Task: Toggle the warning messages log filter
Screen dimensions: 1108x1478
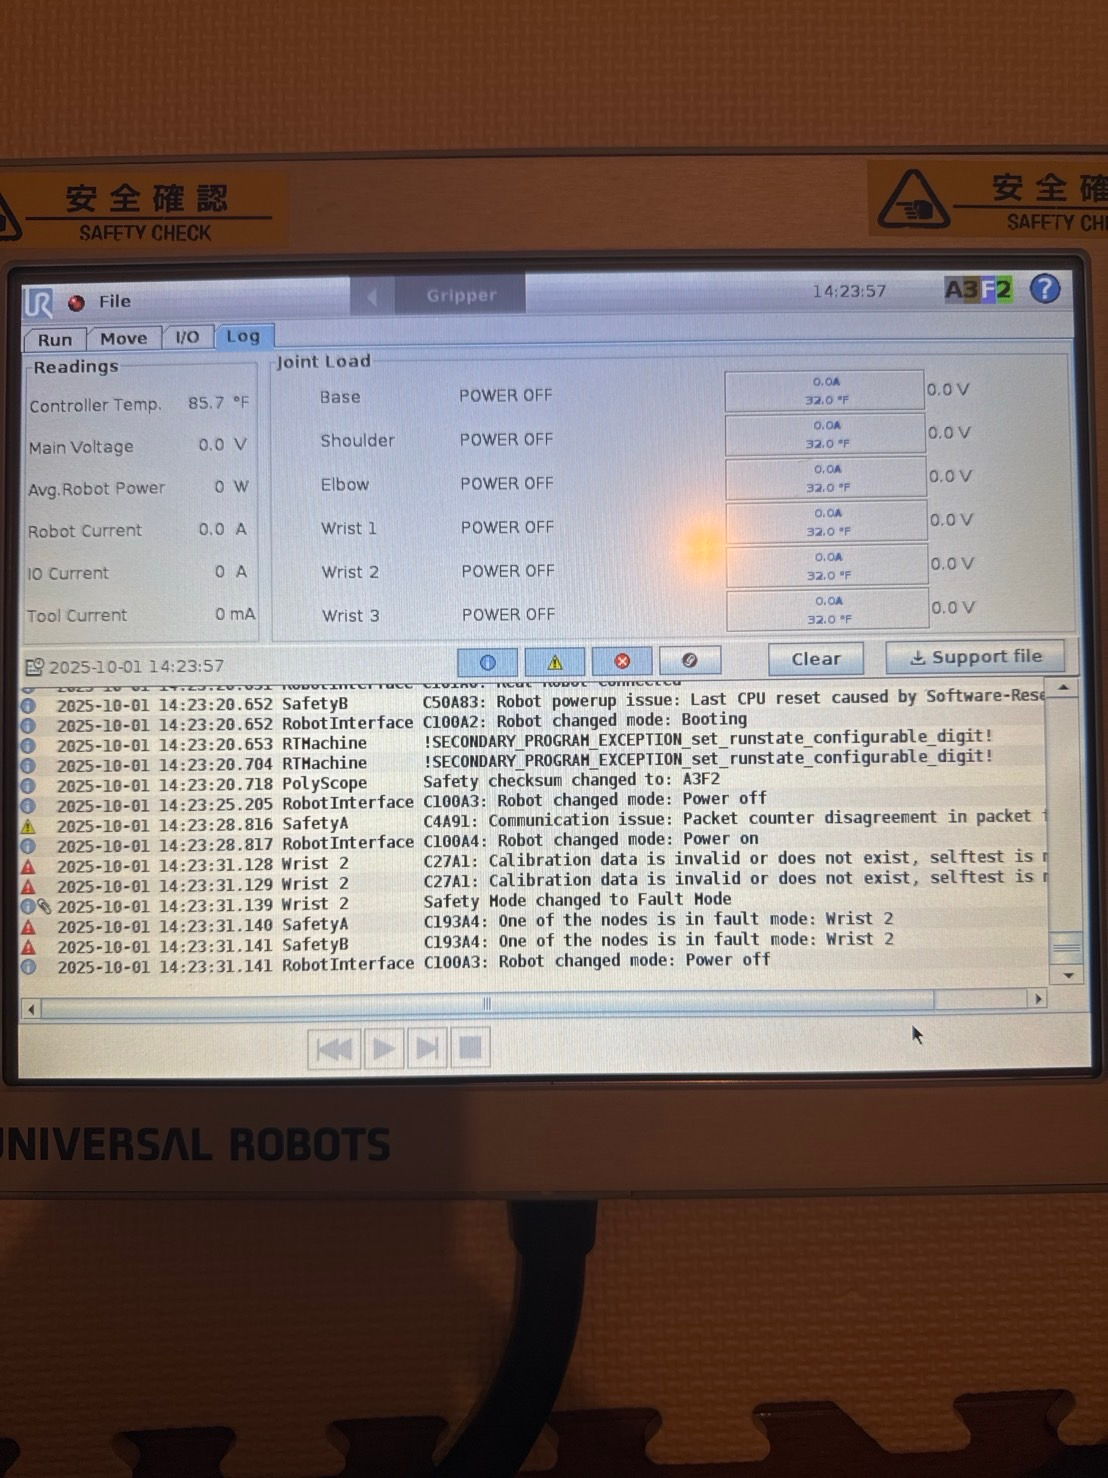Action: click(x=555, y=662)
